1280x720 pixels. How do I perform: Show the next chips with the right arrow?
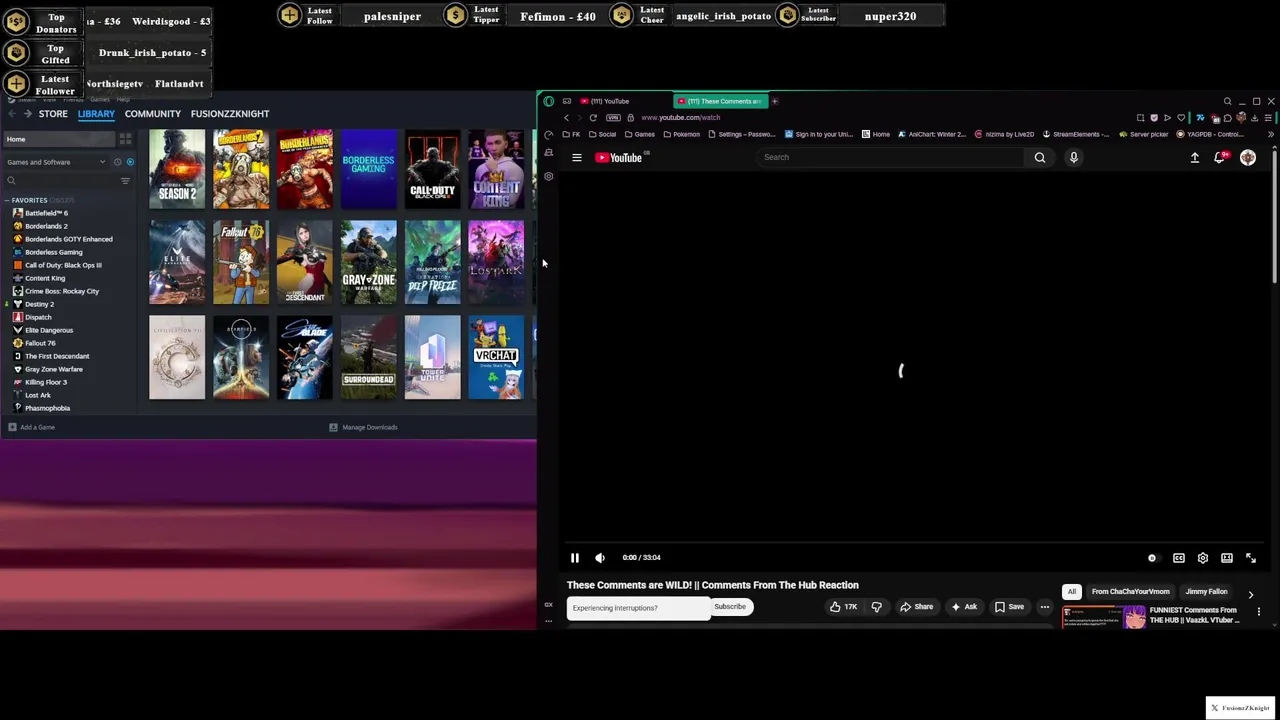[1251, 594]
